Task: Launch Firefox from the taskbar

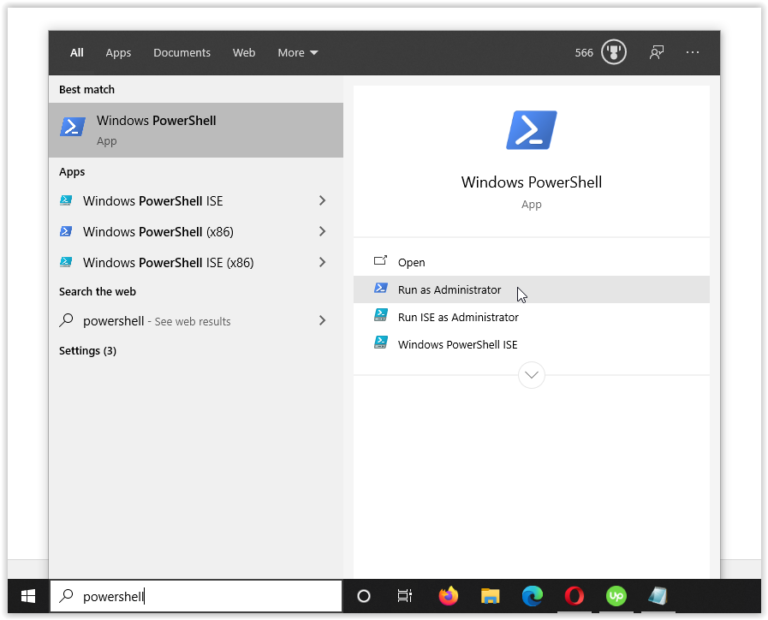Action: [448, 596]
